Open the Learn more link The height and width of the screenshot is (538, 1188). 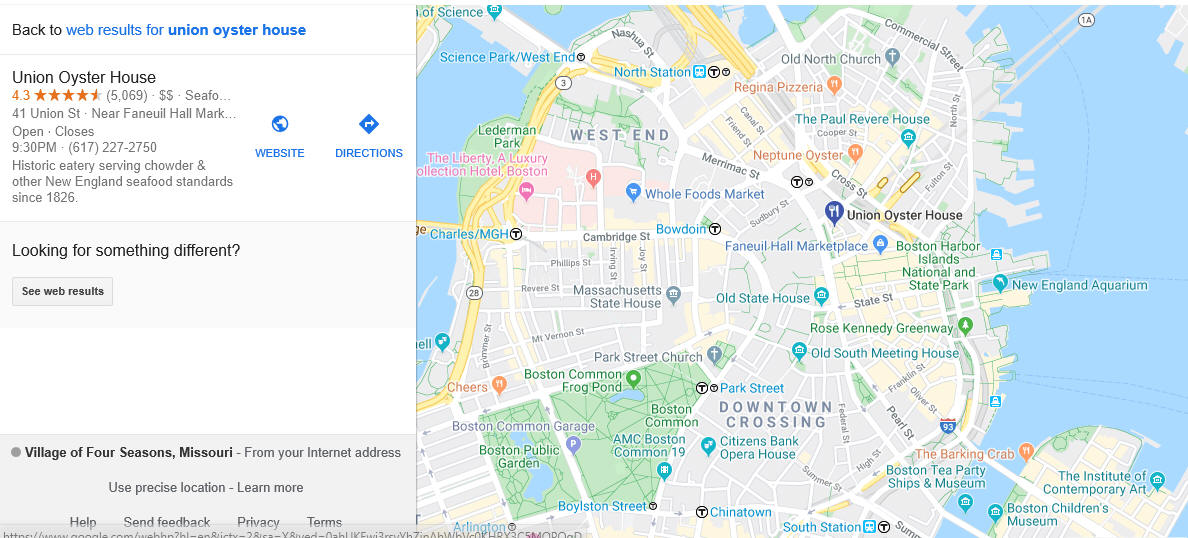tap(270, 487)
